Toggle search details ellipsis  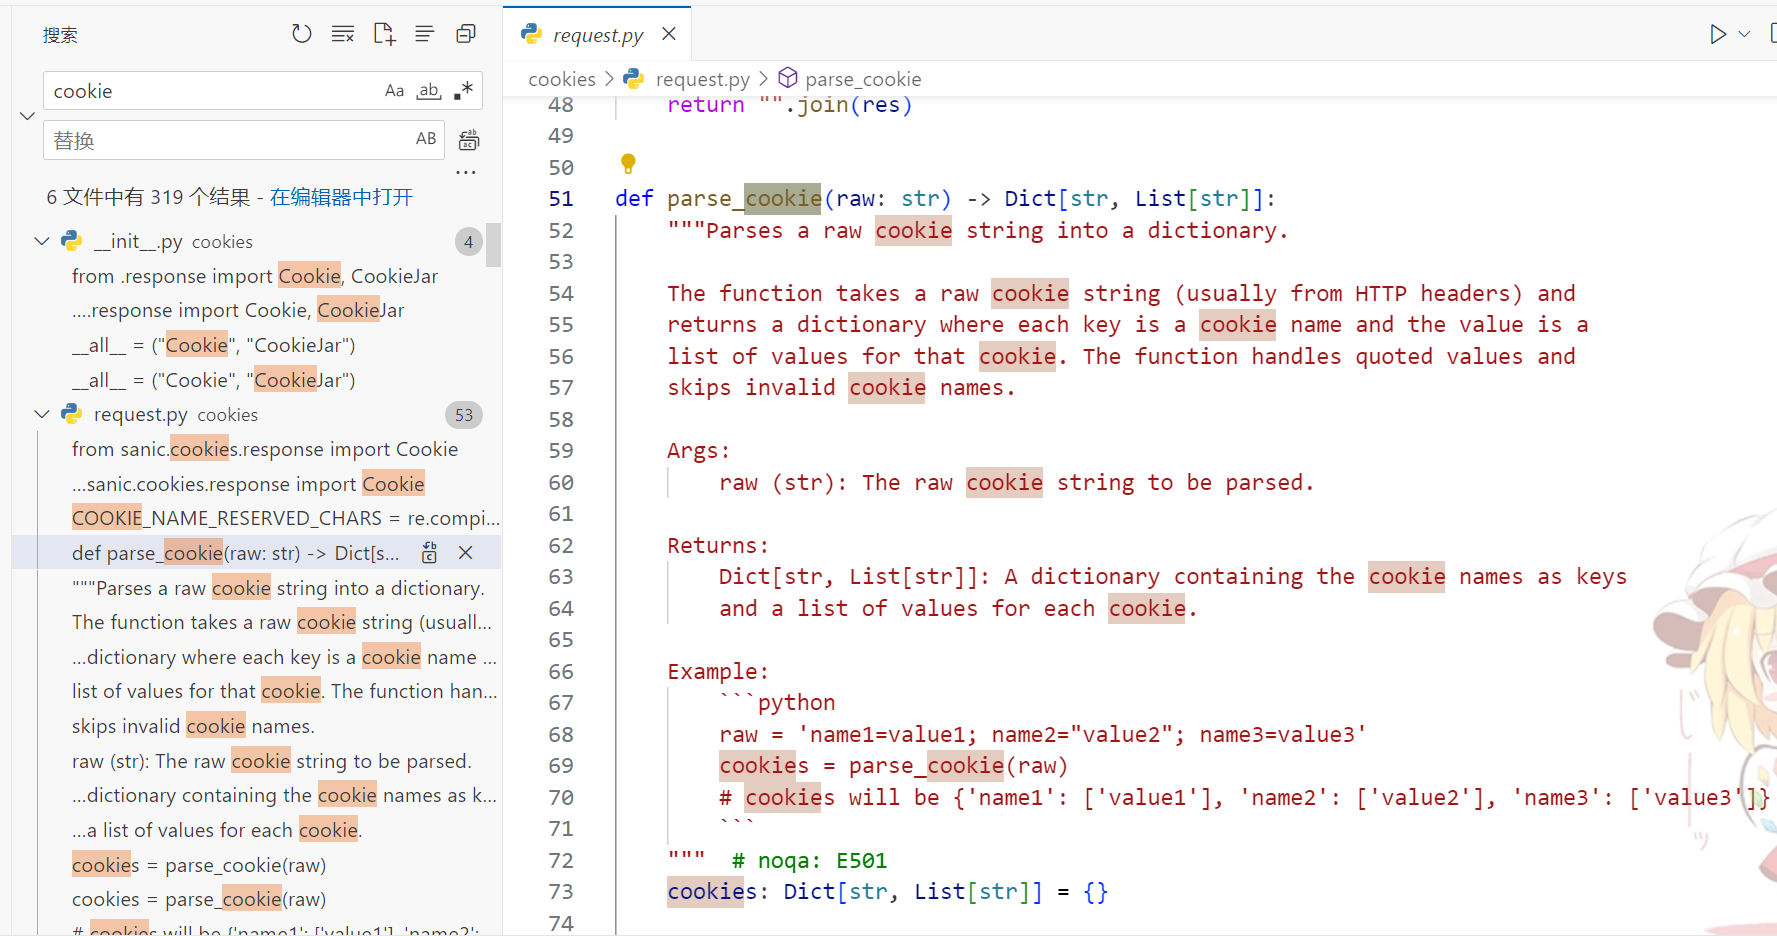[466, 172]
